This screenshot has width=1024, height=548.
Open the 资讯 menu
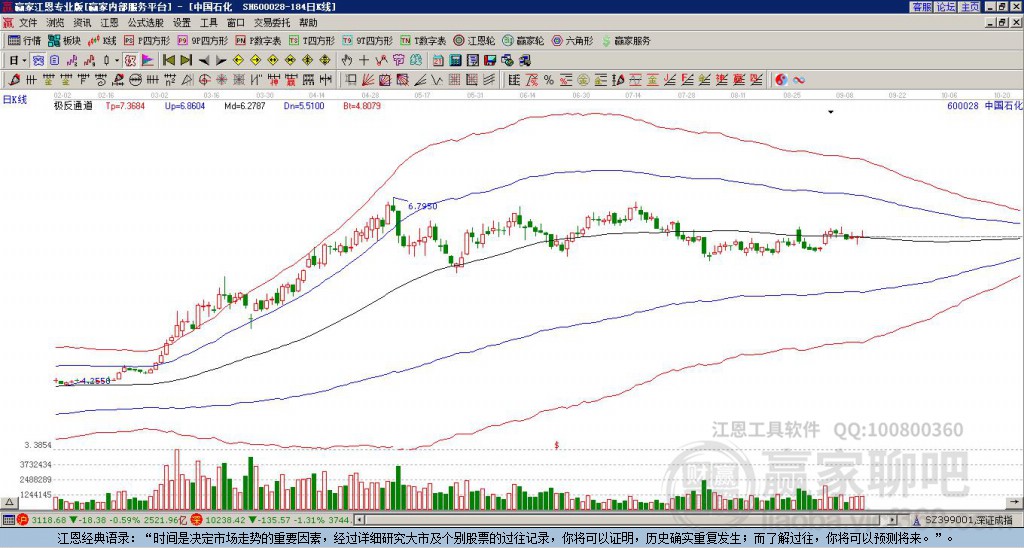(82, 23)
